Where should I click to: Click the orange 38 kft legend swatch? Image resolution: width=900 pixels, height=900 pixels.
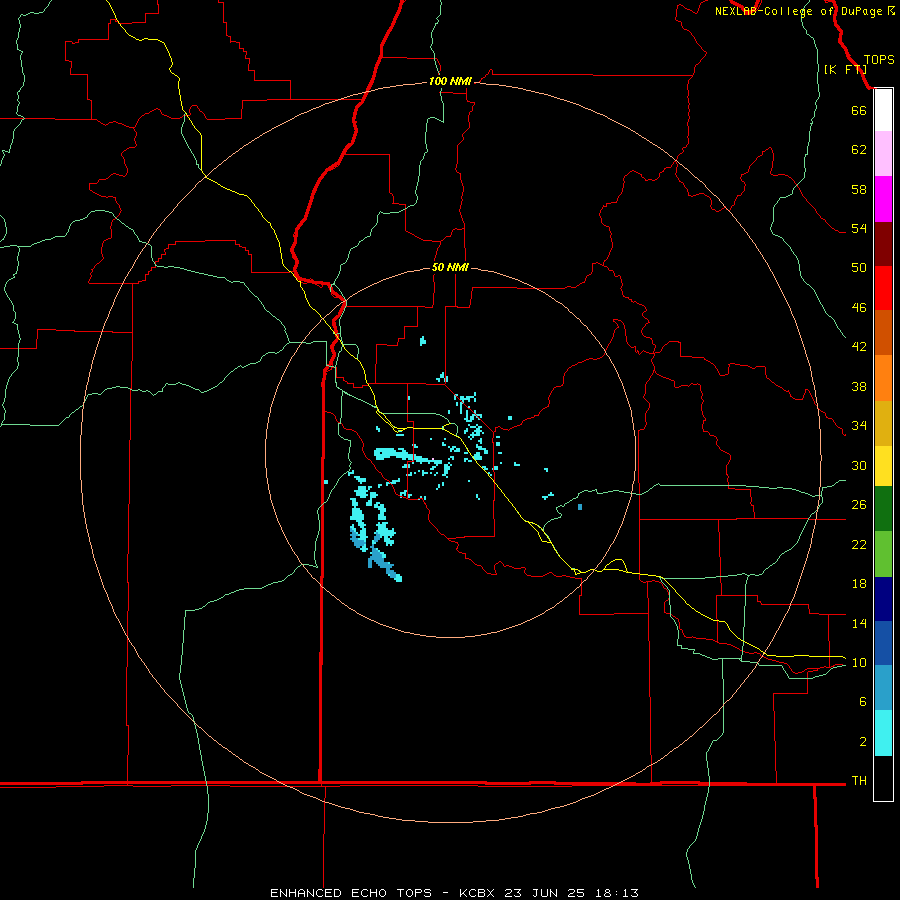(883, 378)
